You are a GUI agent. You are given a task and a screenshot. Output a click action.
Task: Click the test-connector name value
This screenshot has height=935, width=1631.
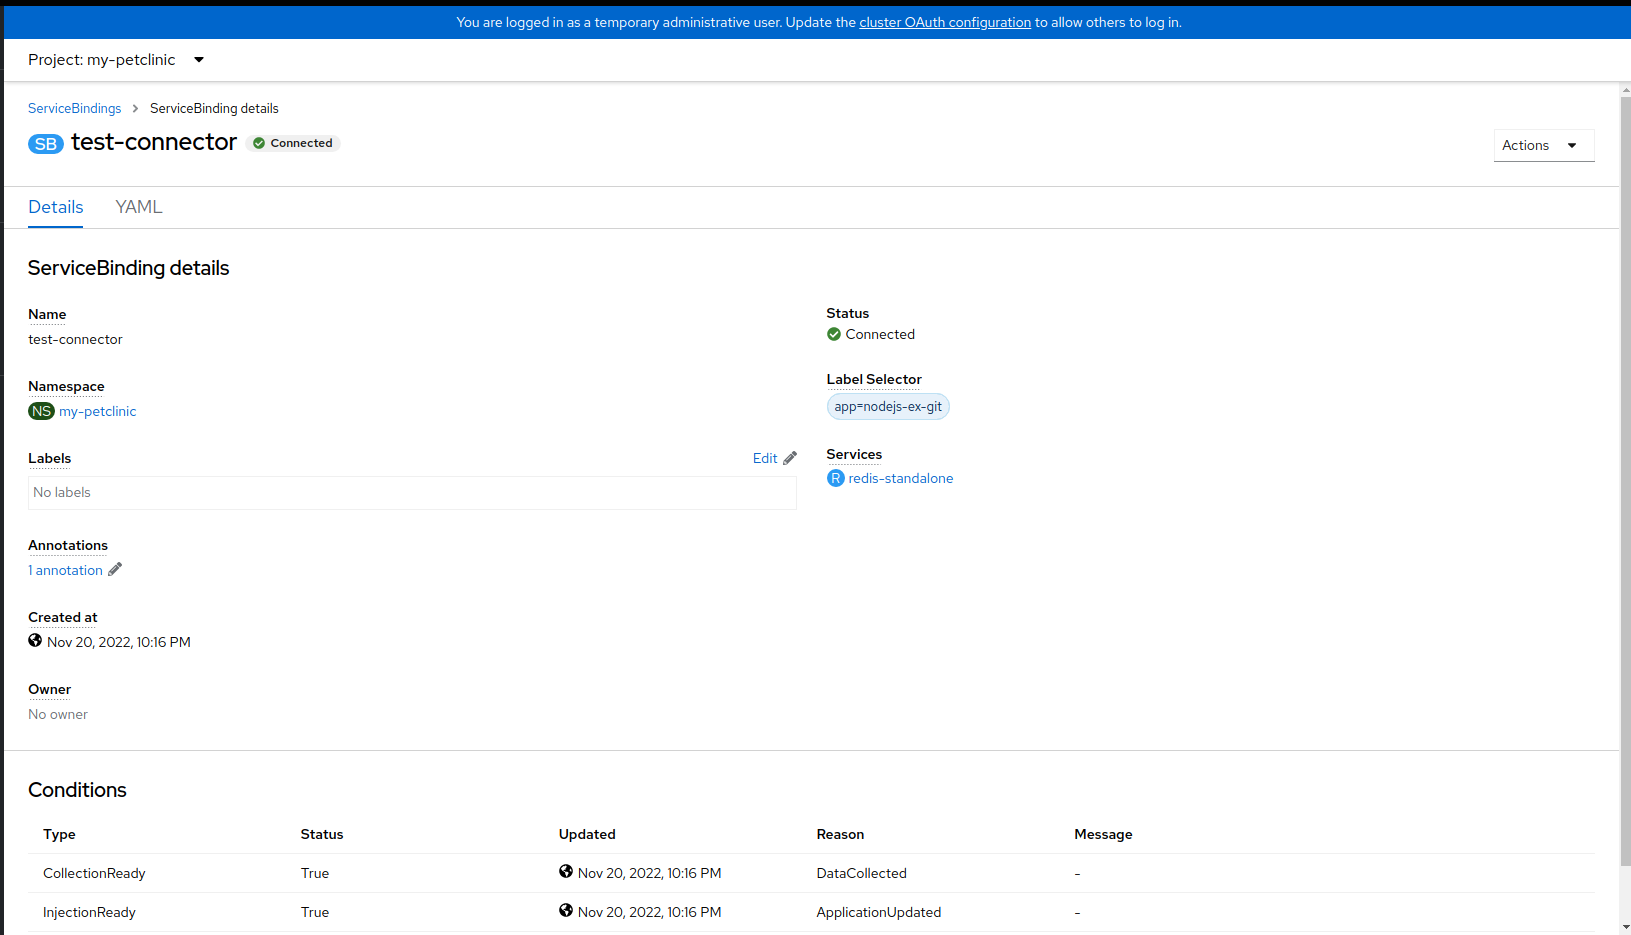(76, 339)
